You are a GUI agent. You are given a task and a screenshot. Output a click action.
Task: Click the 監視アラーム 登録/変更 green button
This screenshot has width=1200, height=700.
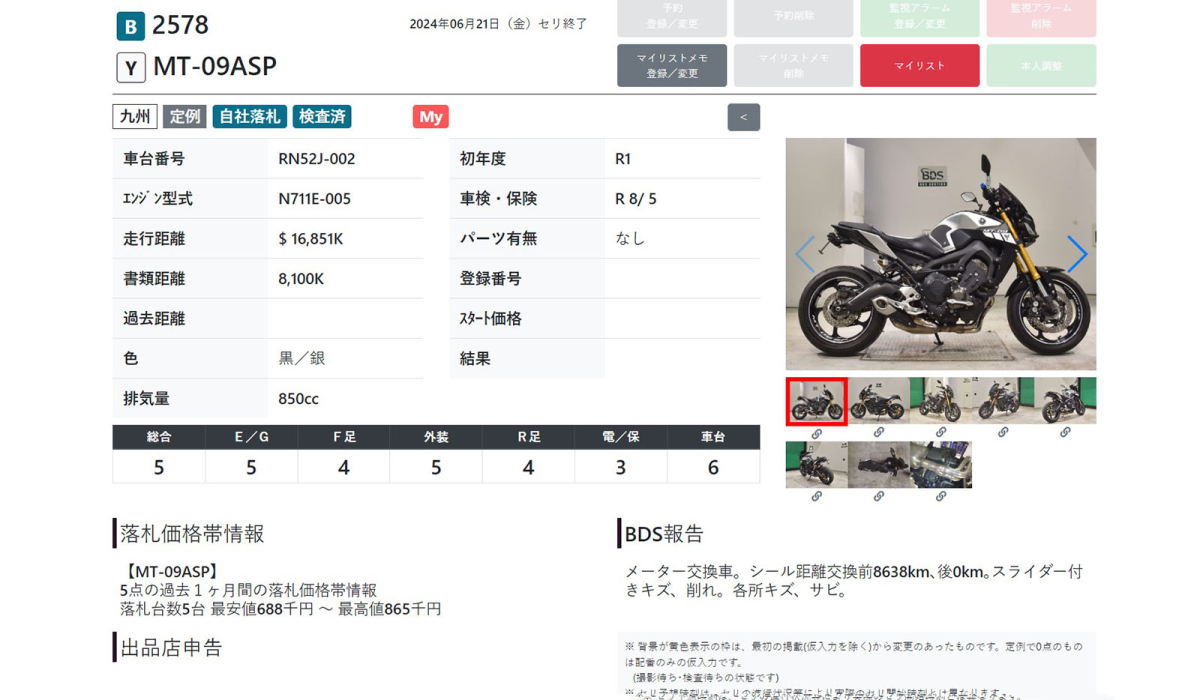[x=920, y=16]
